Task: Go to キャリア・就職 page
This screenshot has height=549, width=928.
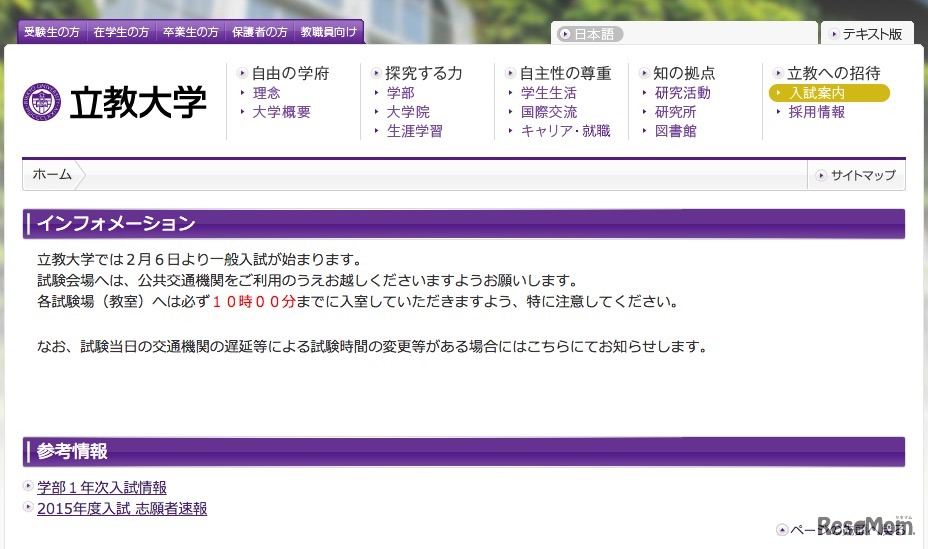Action: tap(566, 131)
